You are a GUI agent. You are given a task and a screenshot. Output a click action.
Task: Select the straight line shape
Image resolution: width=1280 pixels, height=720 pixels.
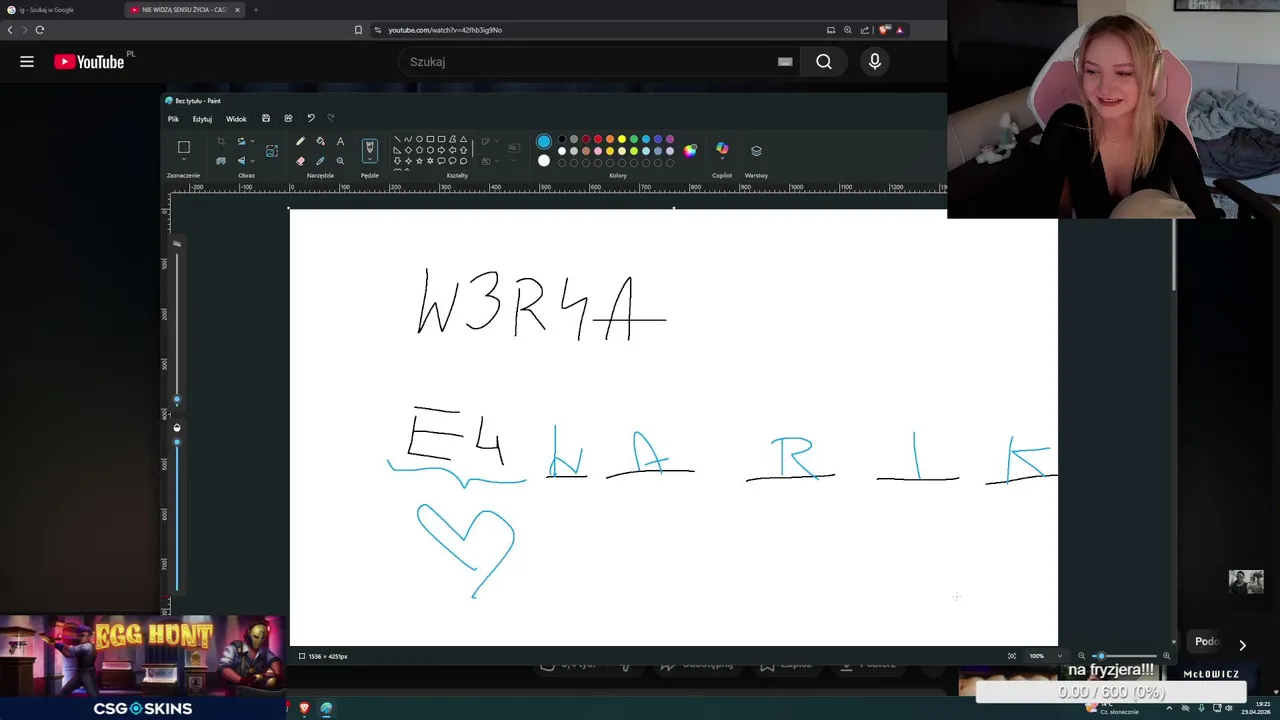click(397, 139)
